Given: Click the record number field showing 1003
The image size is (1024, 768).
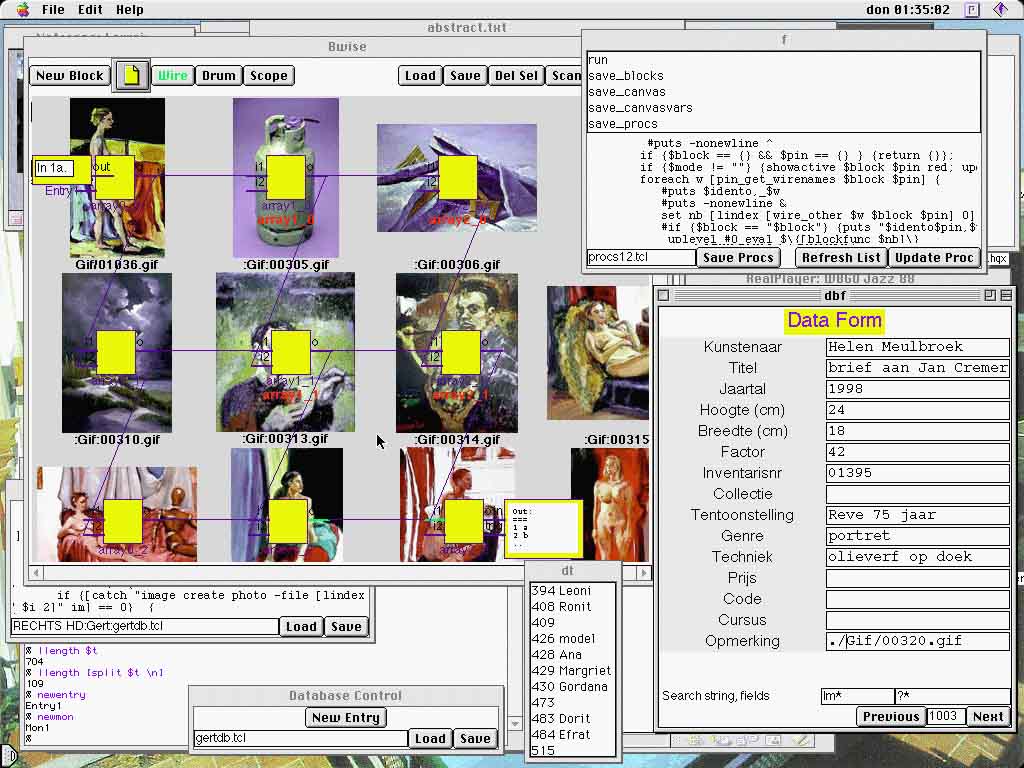Looking at the screenshot, I should [946, 716].
